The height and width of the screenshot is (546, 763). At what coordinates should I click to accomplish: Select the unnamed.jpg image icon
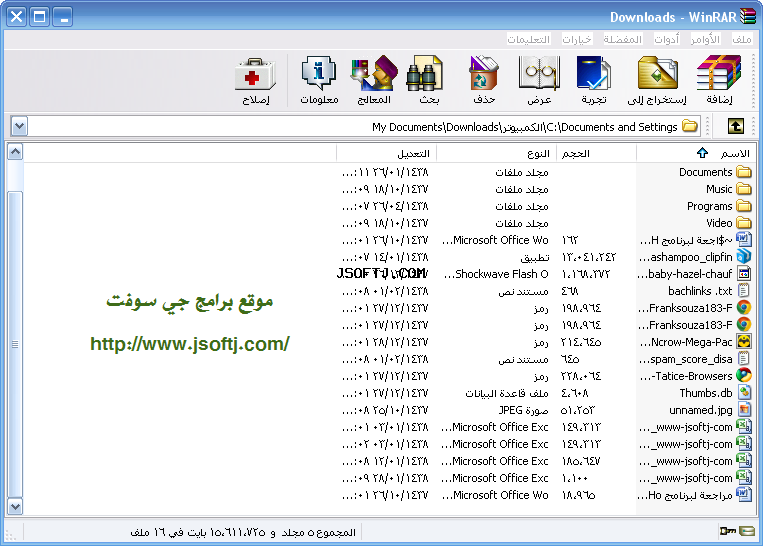744,409
